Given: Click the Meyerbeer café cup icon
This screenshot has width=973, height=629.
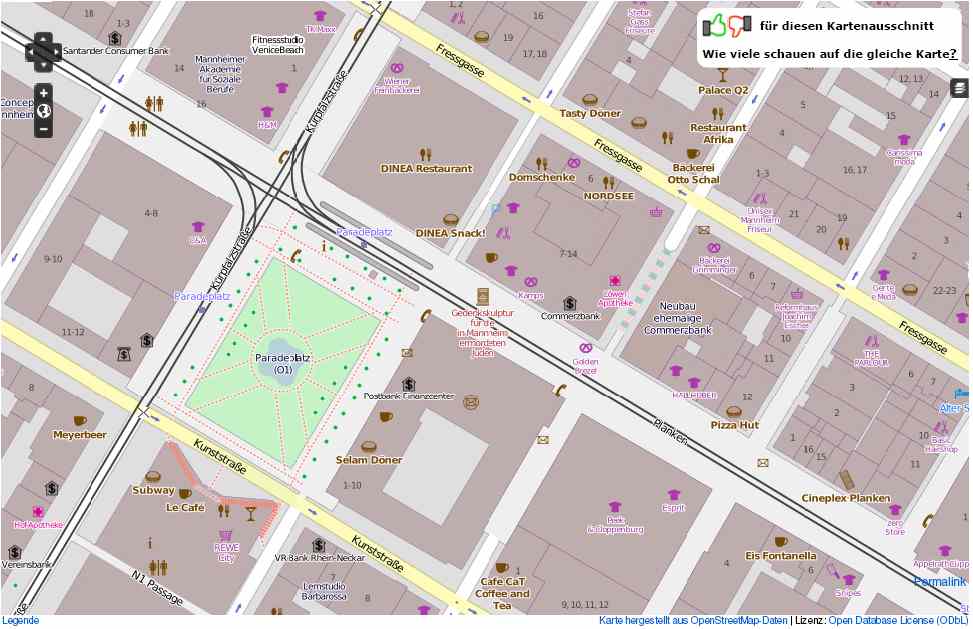Looking at the screenshot, I should (79, 421).
